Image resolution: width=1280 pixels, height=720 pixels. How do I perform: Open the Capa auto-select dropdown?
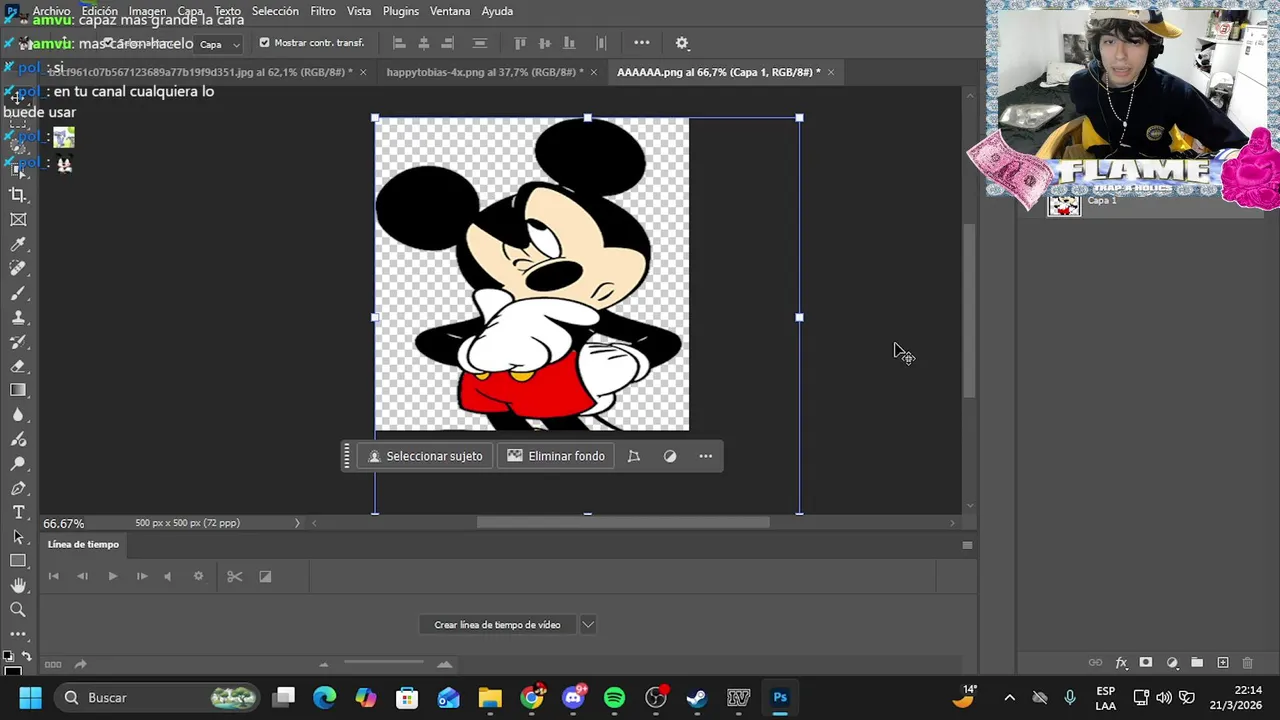click(220, 44)
